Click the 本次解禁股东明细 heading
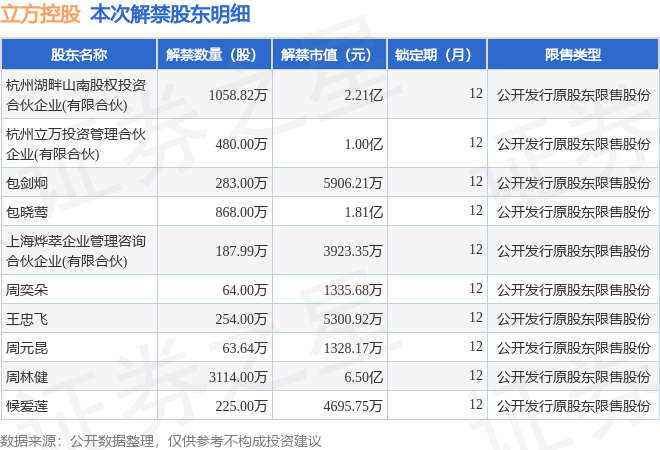This screenshot has height=450, width=660. pos(170,14)
